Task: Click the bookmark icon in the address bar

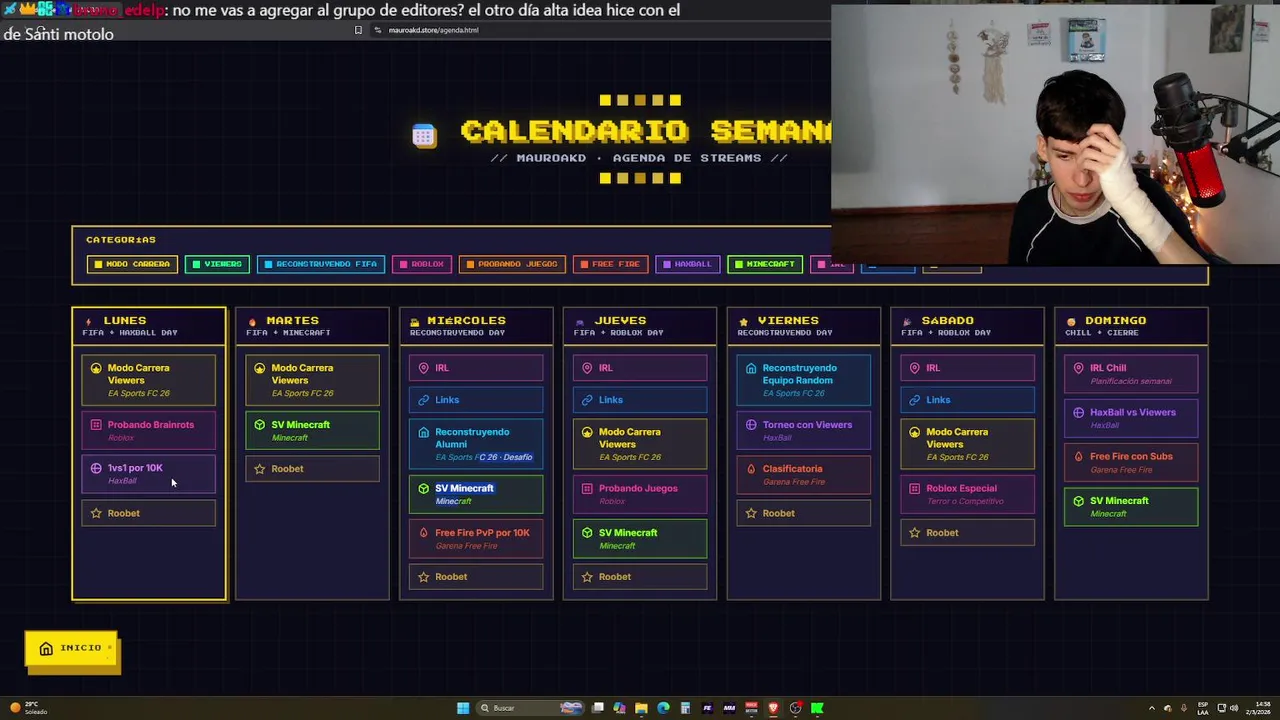Action: point(358,30)
